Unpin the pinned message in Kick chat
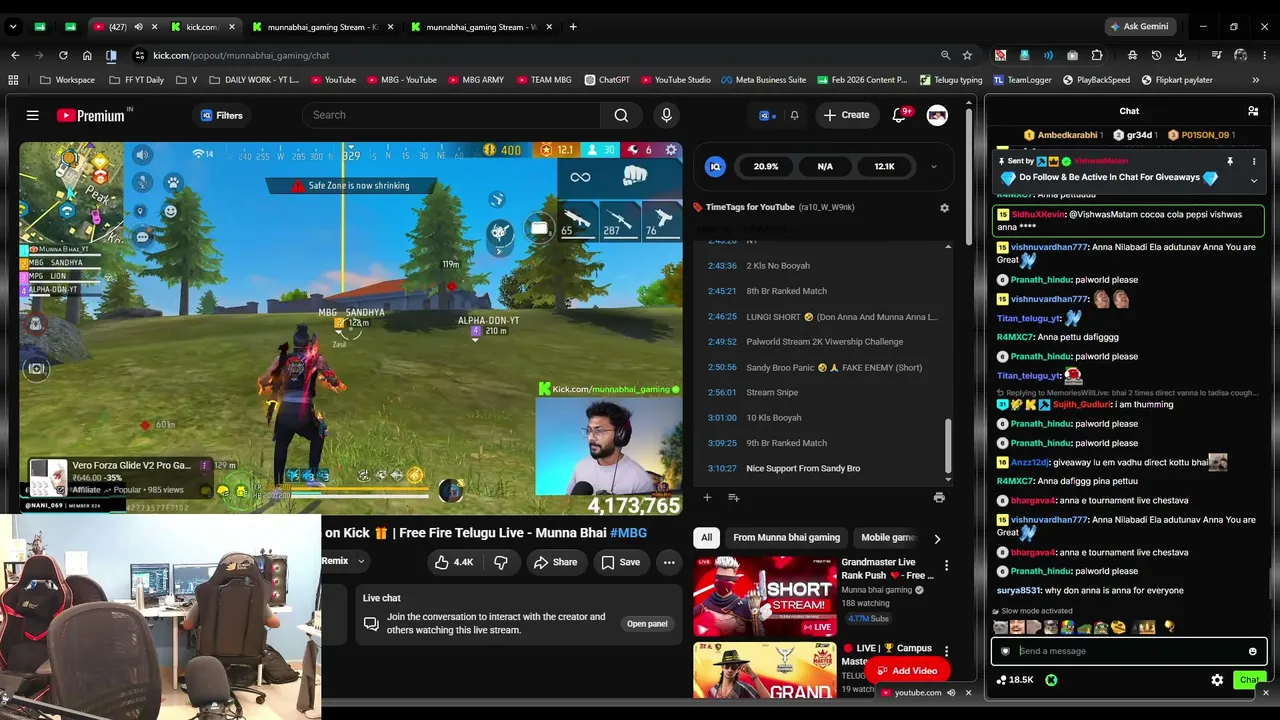 [x=1230, y=161]
